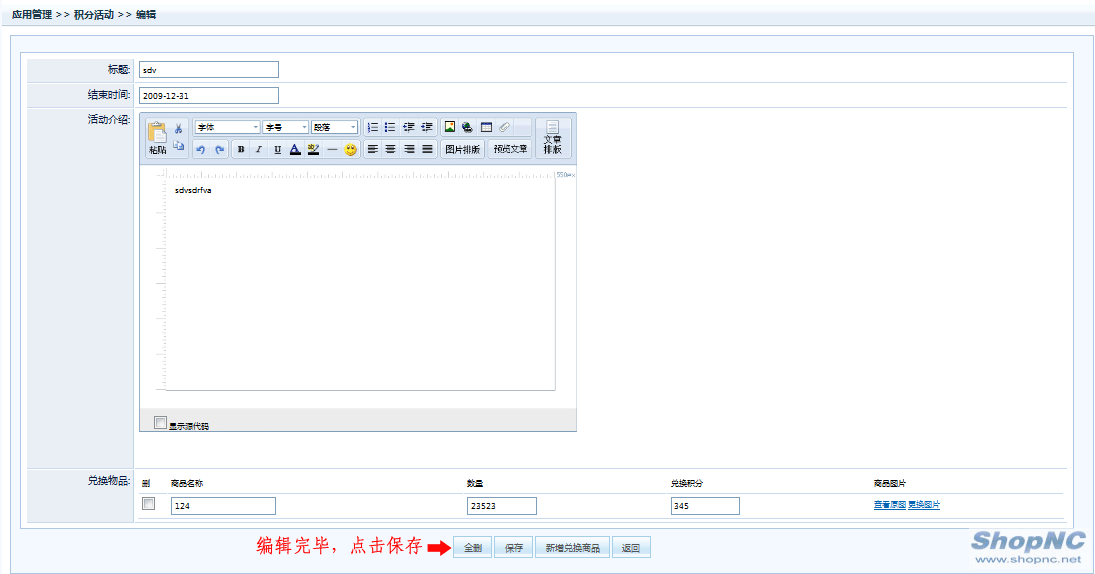Toggle underline formatting

coord(277,149)
